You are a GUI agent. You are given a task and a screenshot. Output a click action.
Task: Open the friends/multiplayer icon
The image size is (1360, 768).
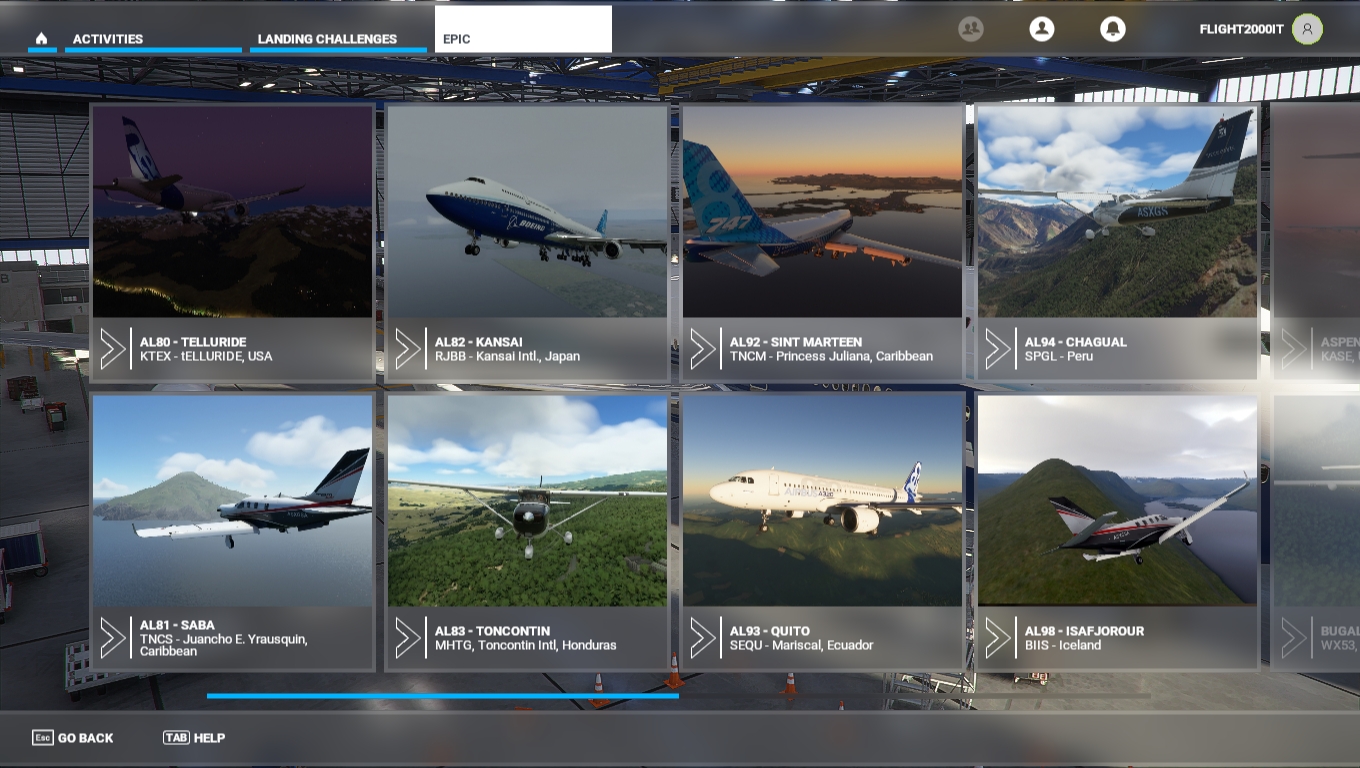(x=970, y=29)
